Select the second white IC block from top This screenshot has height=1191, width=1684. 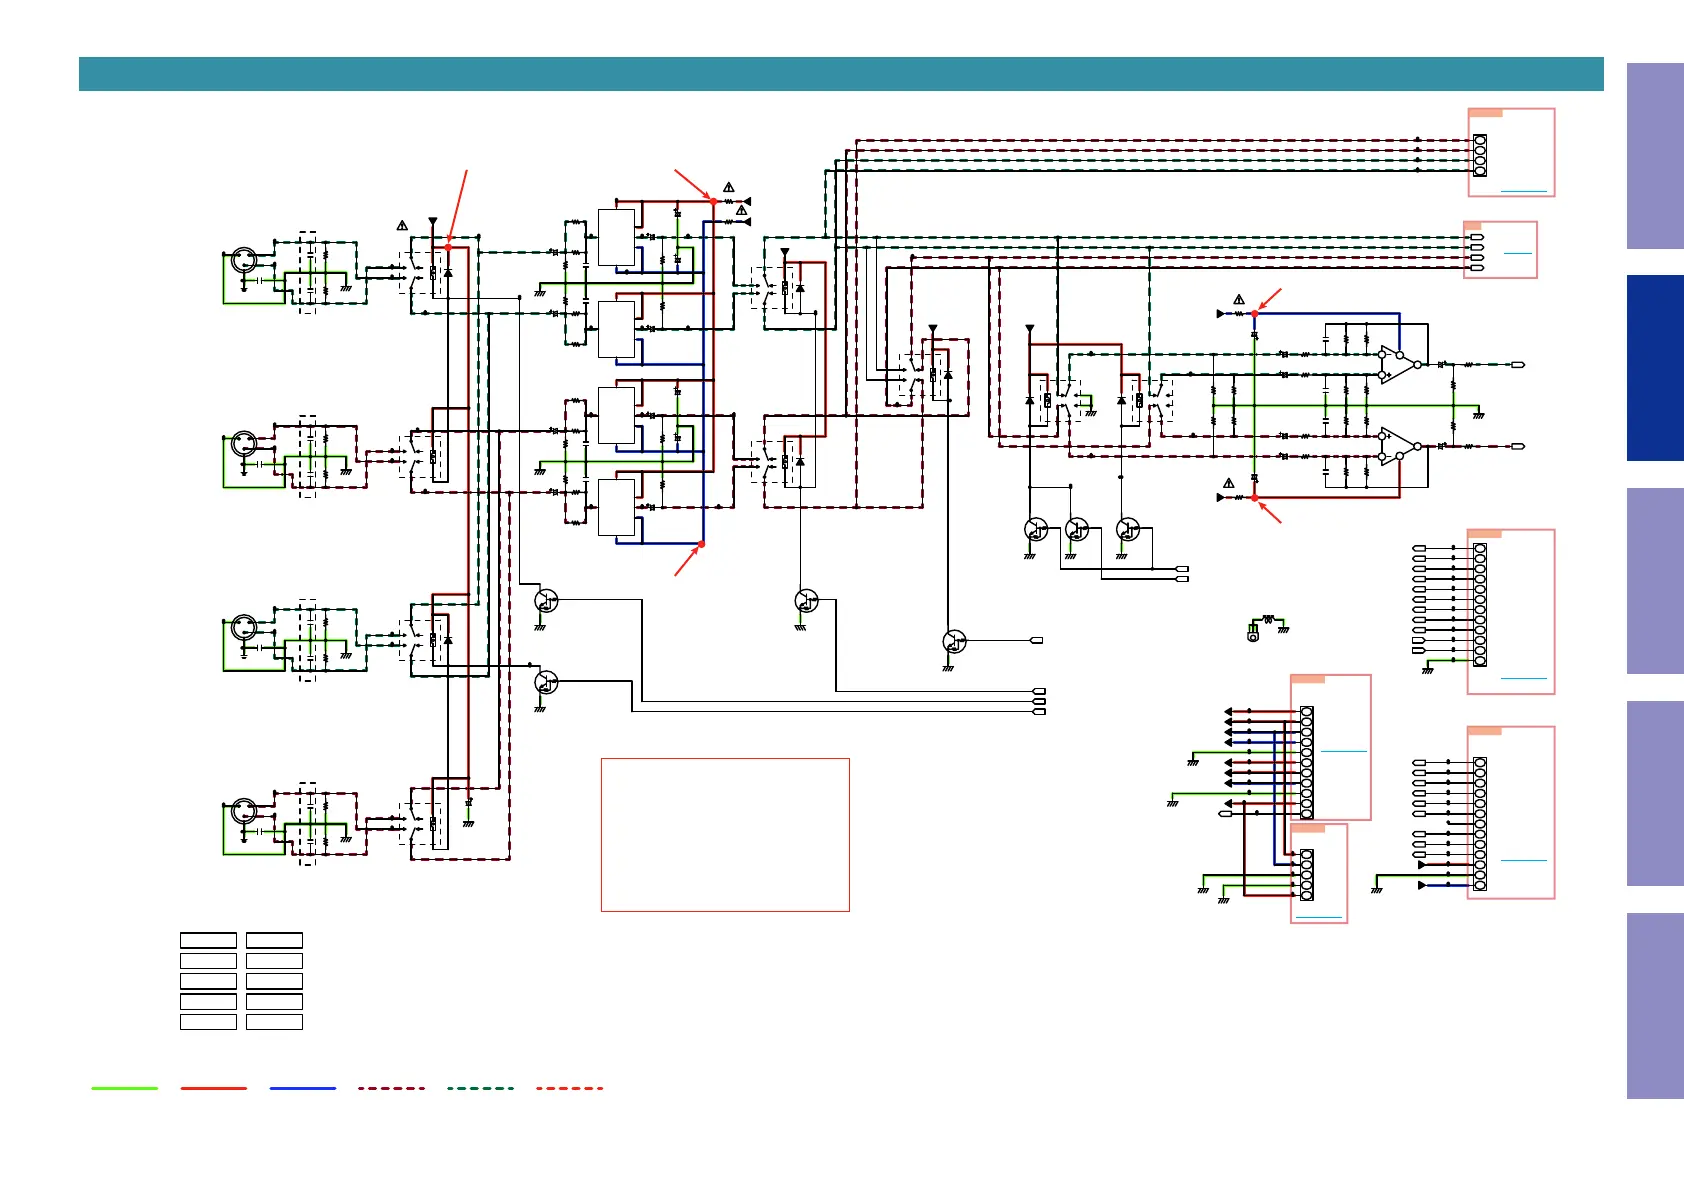coord(616,329)
